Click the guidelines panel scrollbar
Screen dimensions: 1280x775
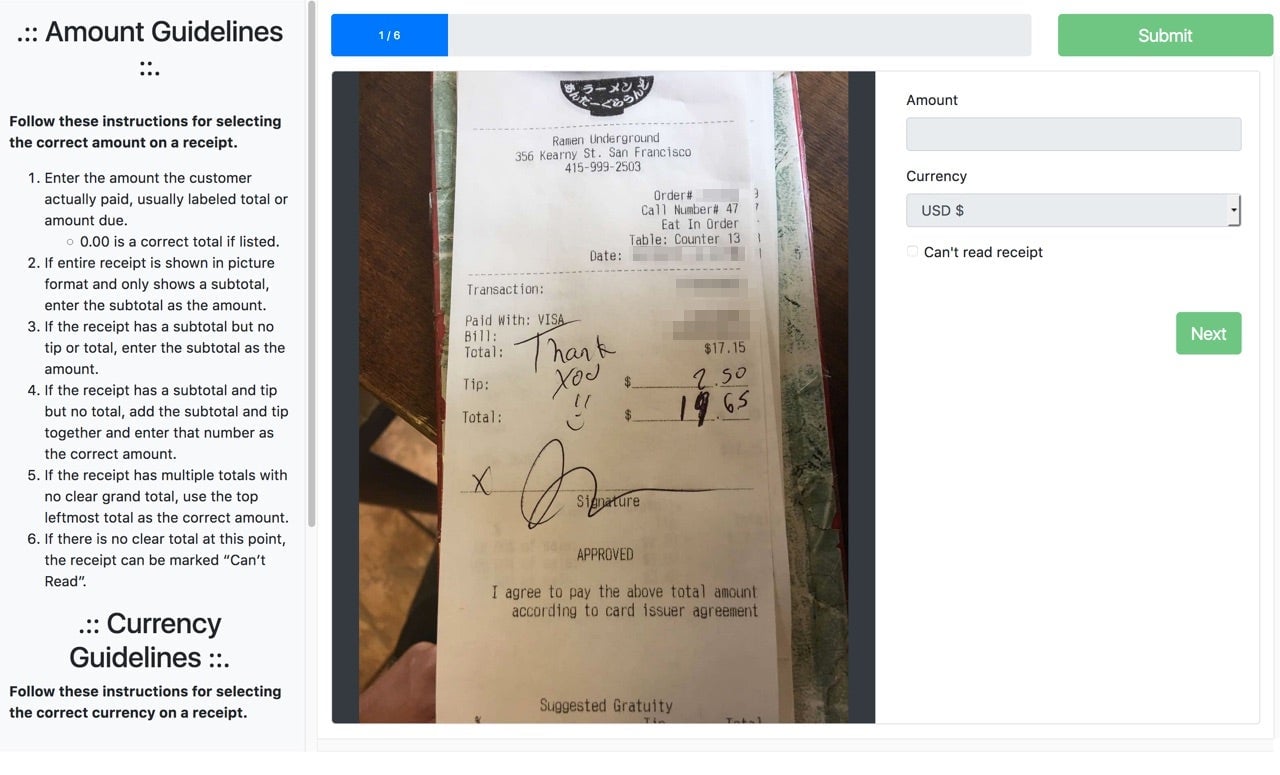pos(312,263)
